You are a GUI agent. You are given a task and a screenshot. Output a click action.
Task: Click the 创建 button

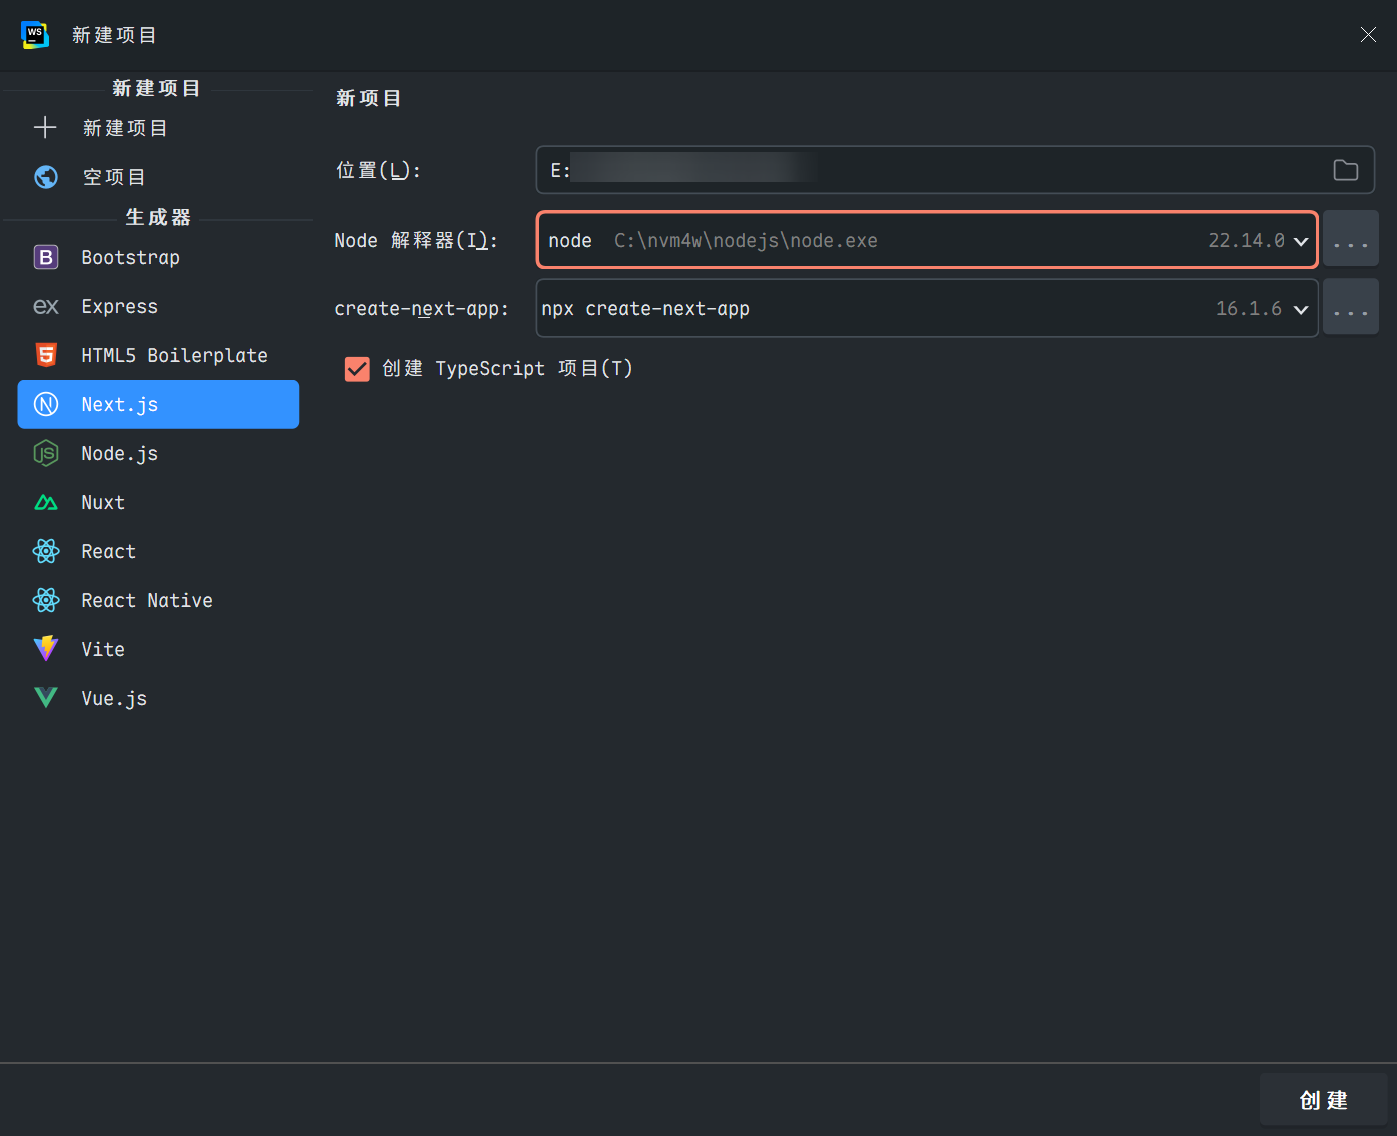click(1323, 1100)
